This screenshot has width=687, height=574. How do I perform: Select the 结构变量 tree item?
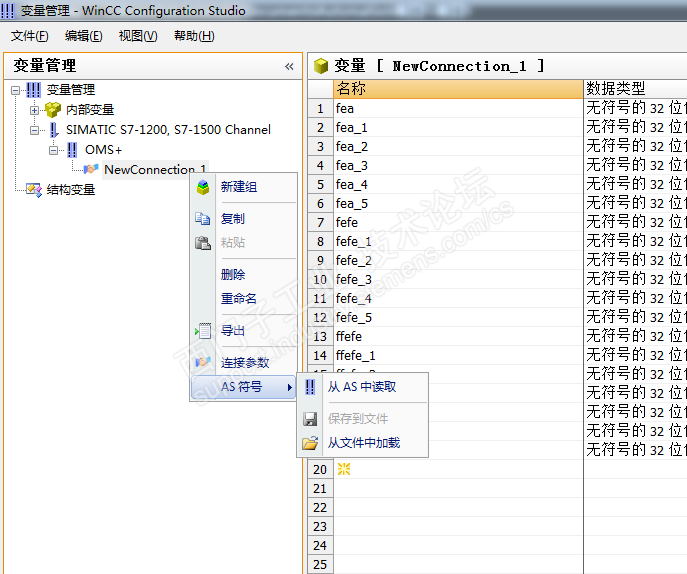pos(71,190)
